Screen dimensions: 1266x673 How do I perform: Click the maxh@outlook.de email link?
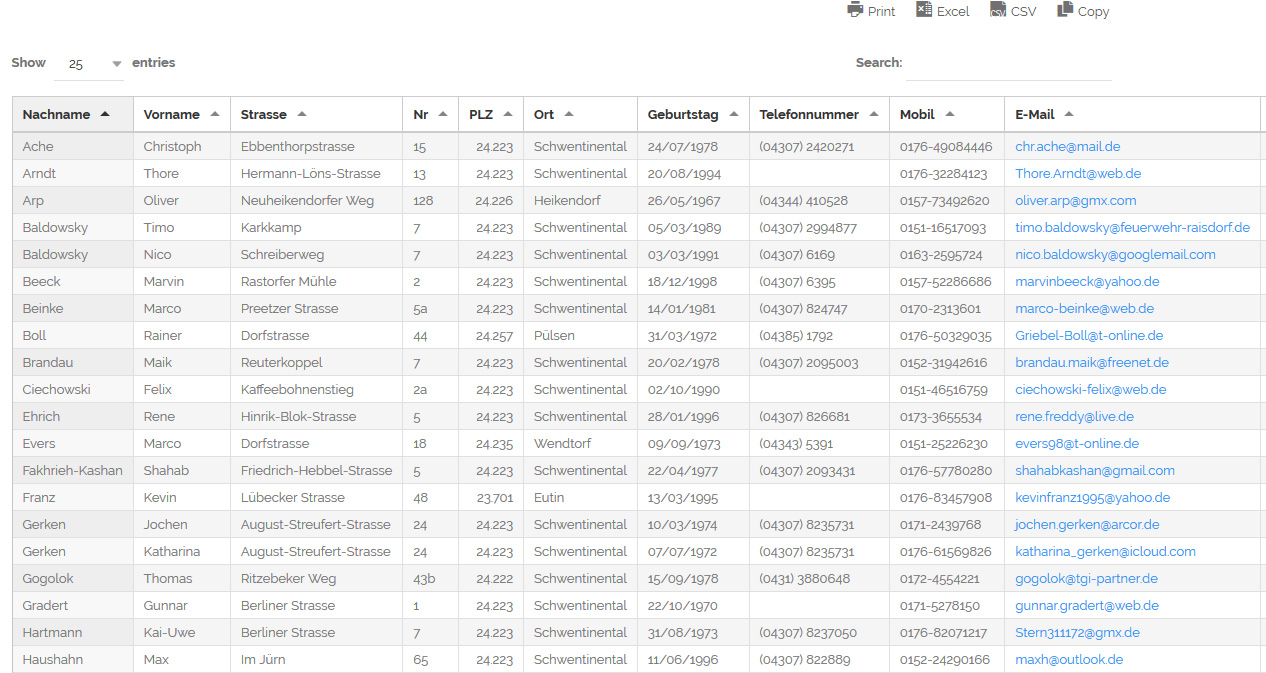click(x=1069, y=659)
